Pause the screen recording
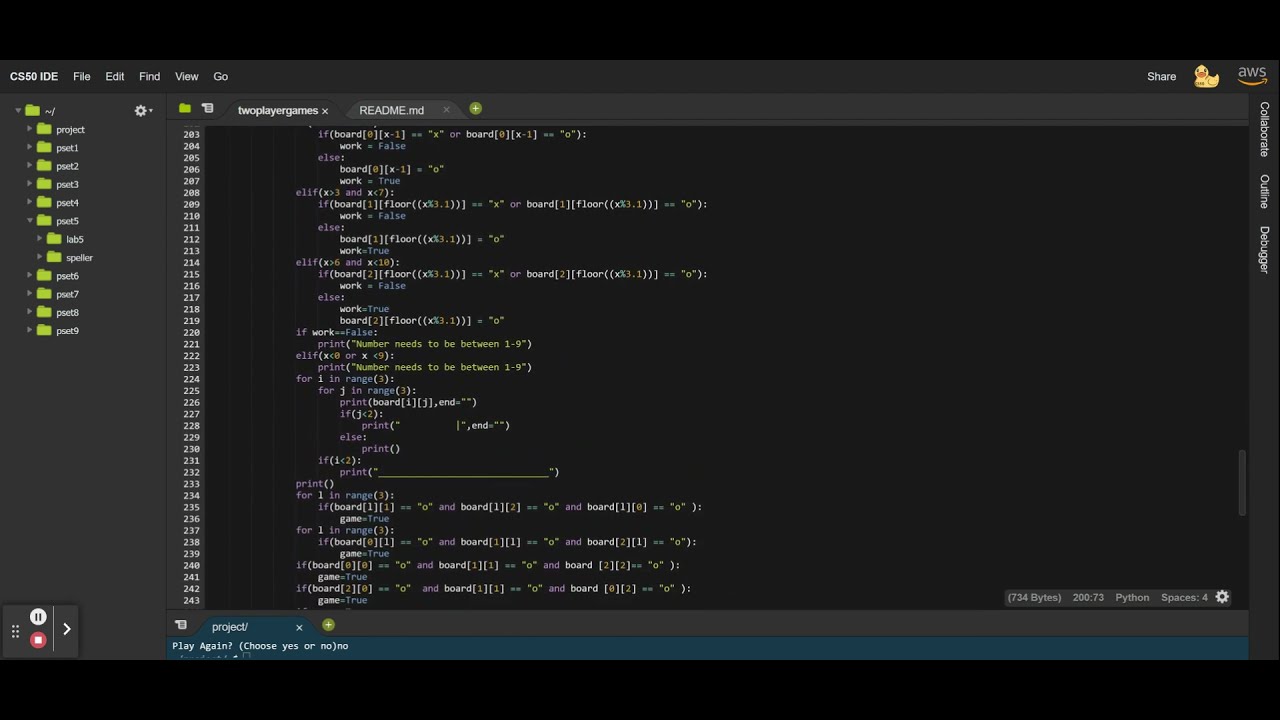Screen dimensions: 1280x720 [38, 617]
